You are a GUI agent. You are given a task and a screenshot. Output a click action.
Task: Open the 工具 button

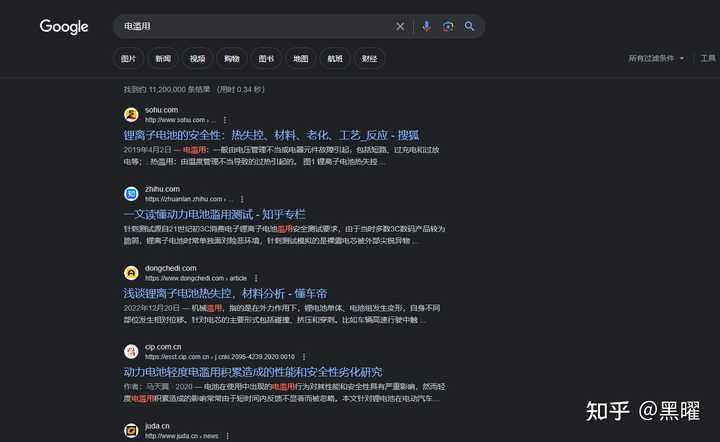click(708, 58)
